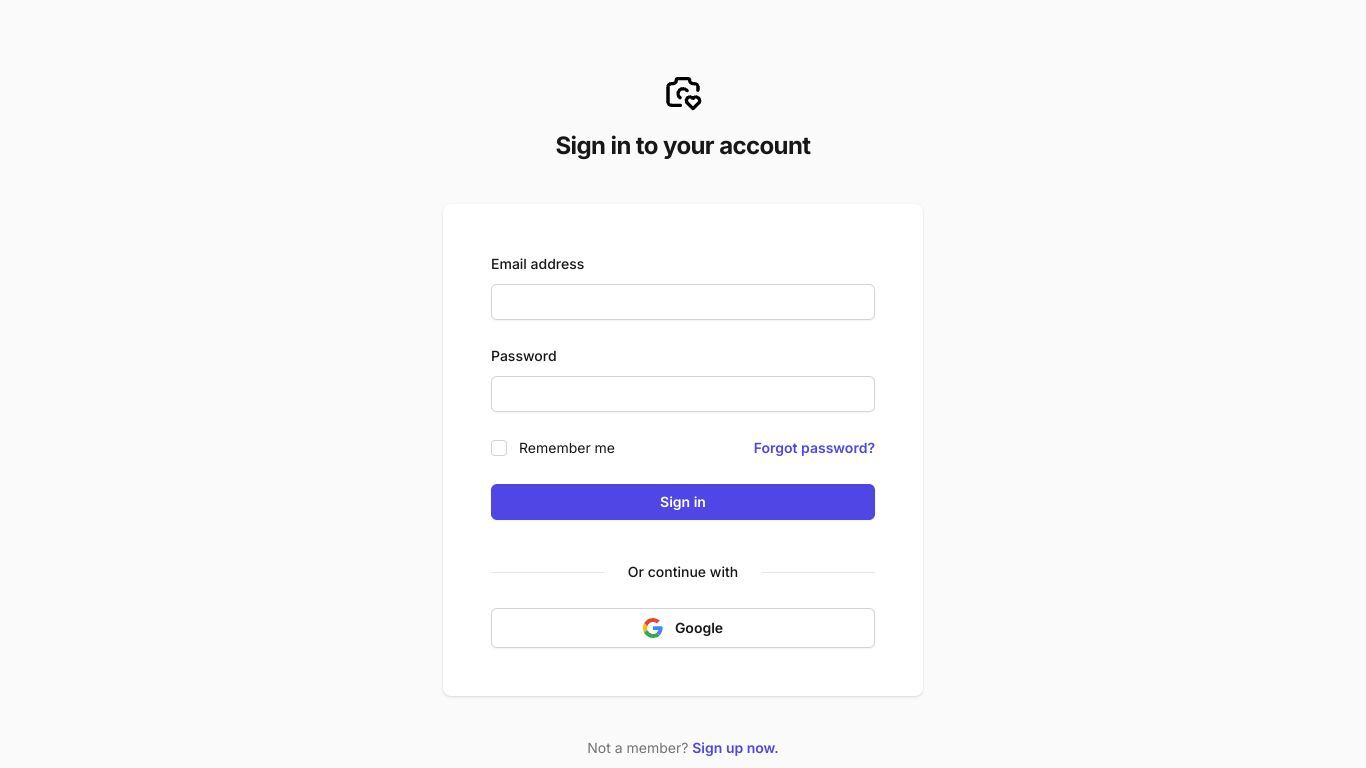
Task: Submit with the purple Sign in button
Action: [x=683, y=502]
